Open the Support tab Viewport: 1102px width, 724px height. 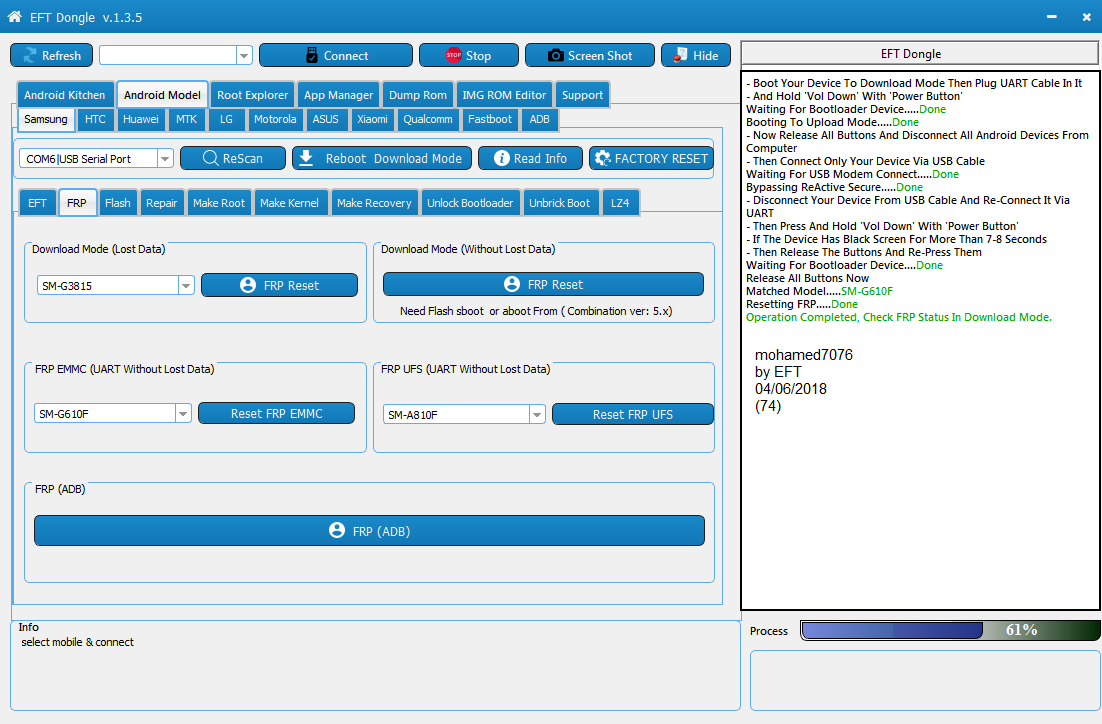click(582, 95)
